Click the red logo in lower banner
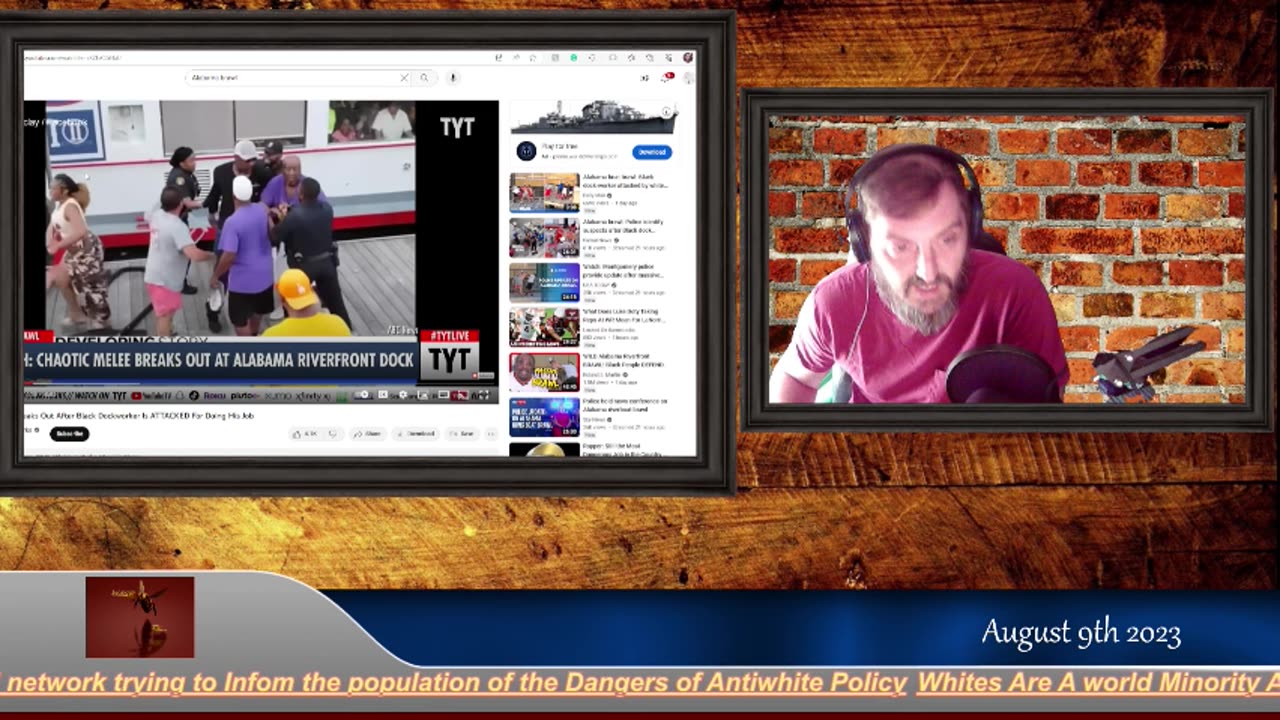1280x720 pixels. [140, 617]
